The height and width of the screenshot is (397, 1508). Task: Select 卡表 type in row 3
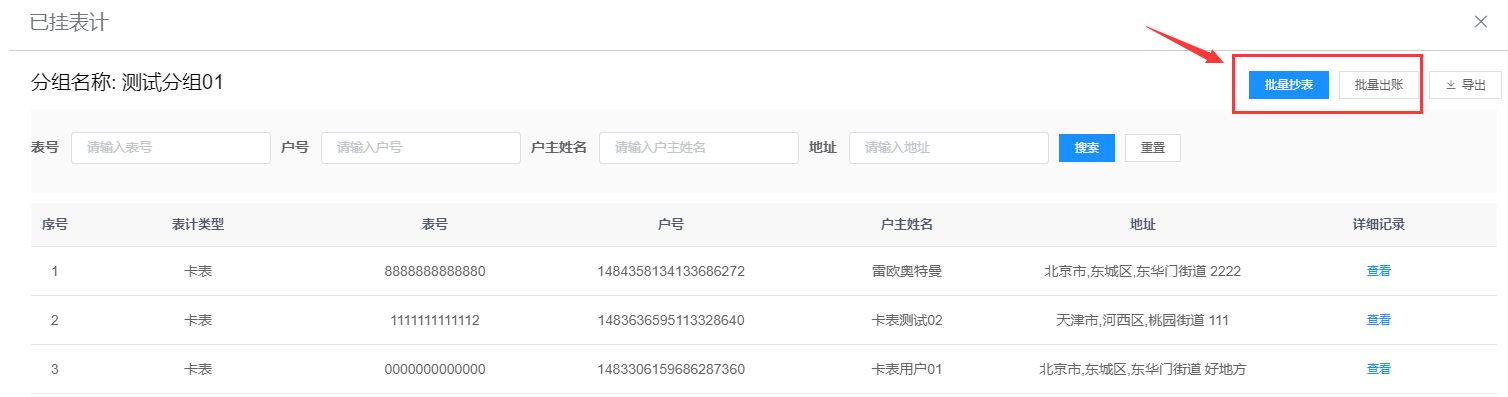click(198, 369)
